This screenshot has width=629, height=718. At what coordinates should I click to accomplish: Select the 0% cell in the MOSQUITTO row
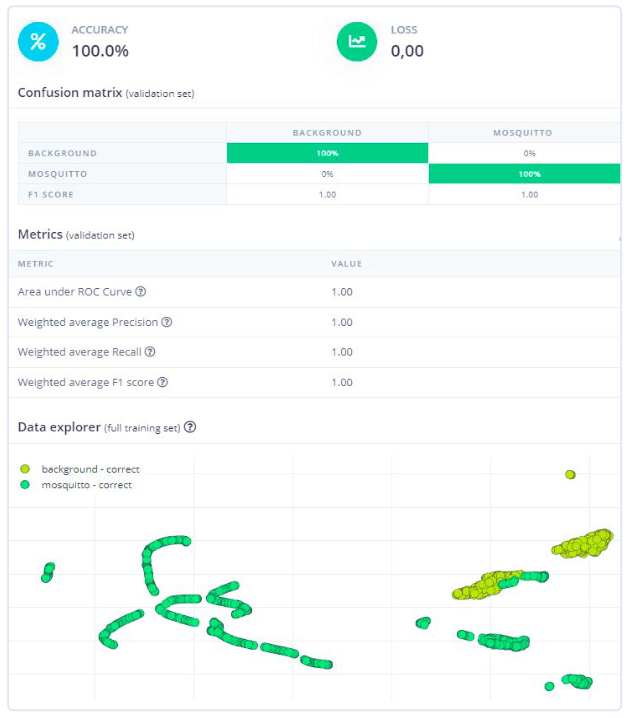(327, 174)
